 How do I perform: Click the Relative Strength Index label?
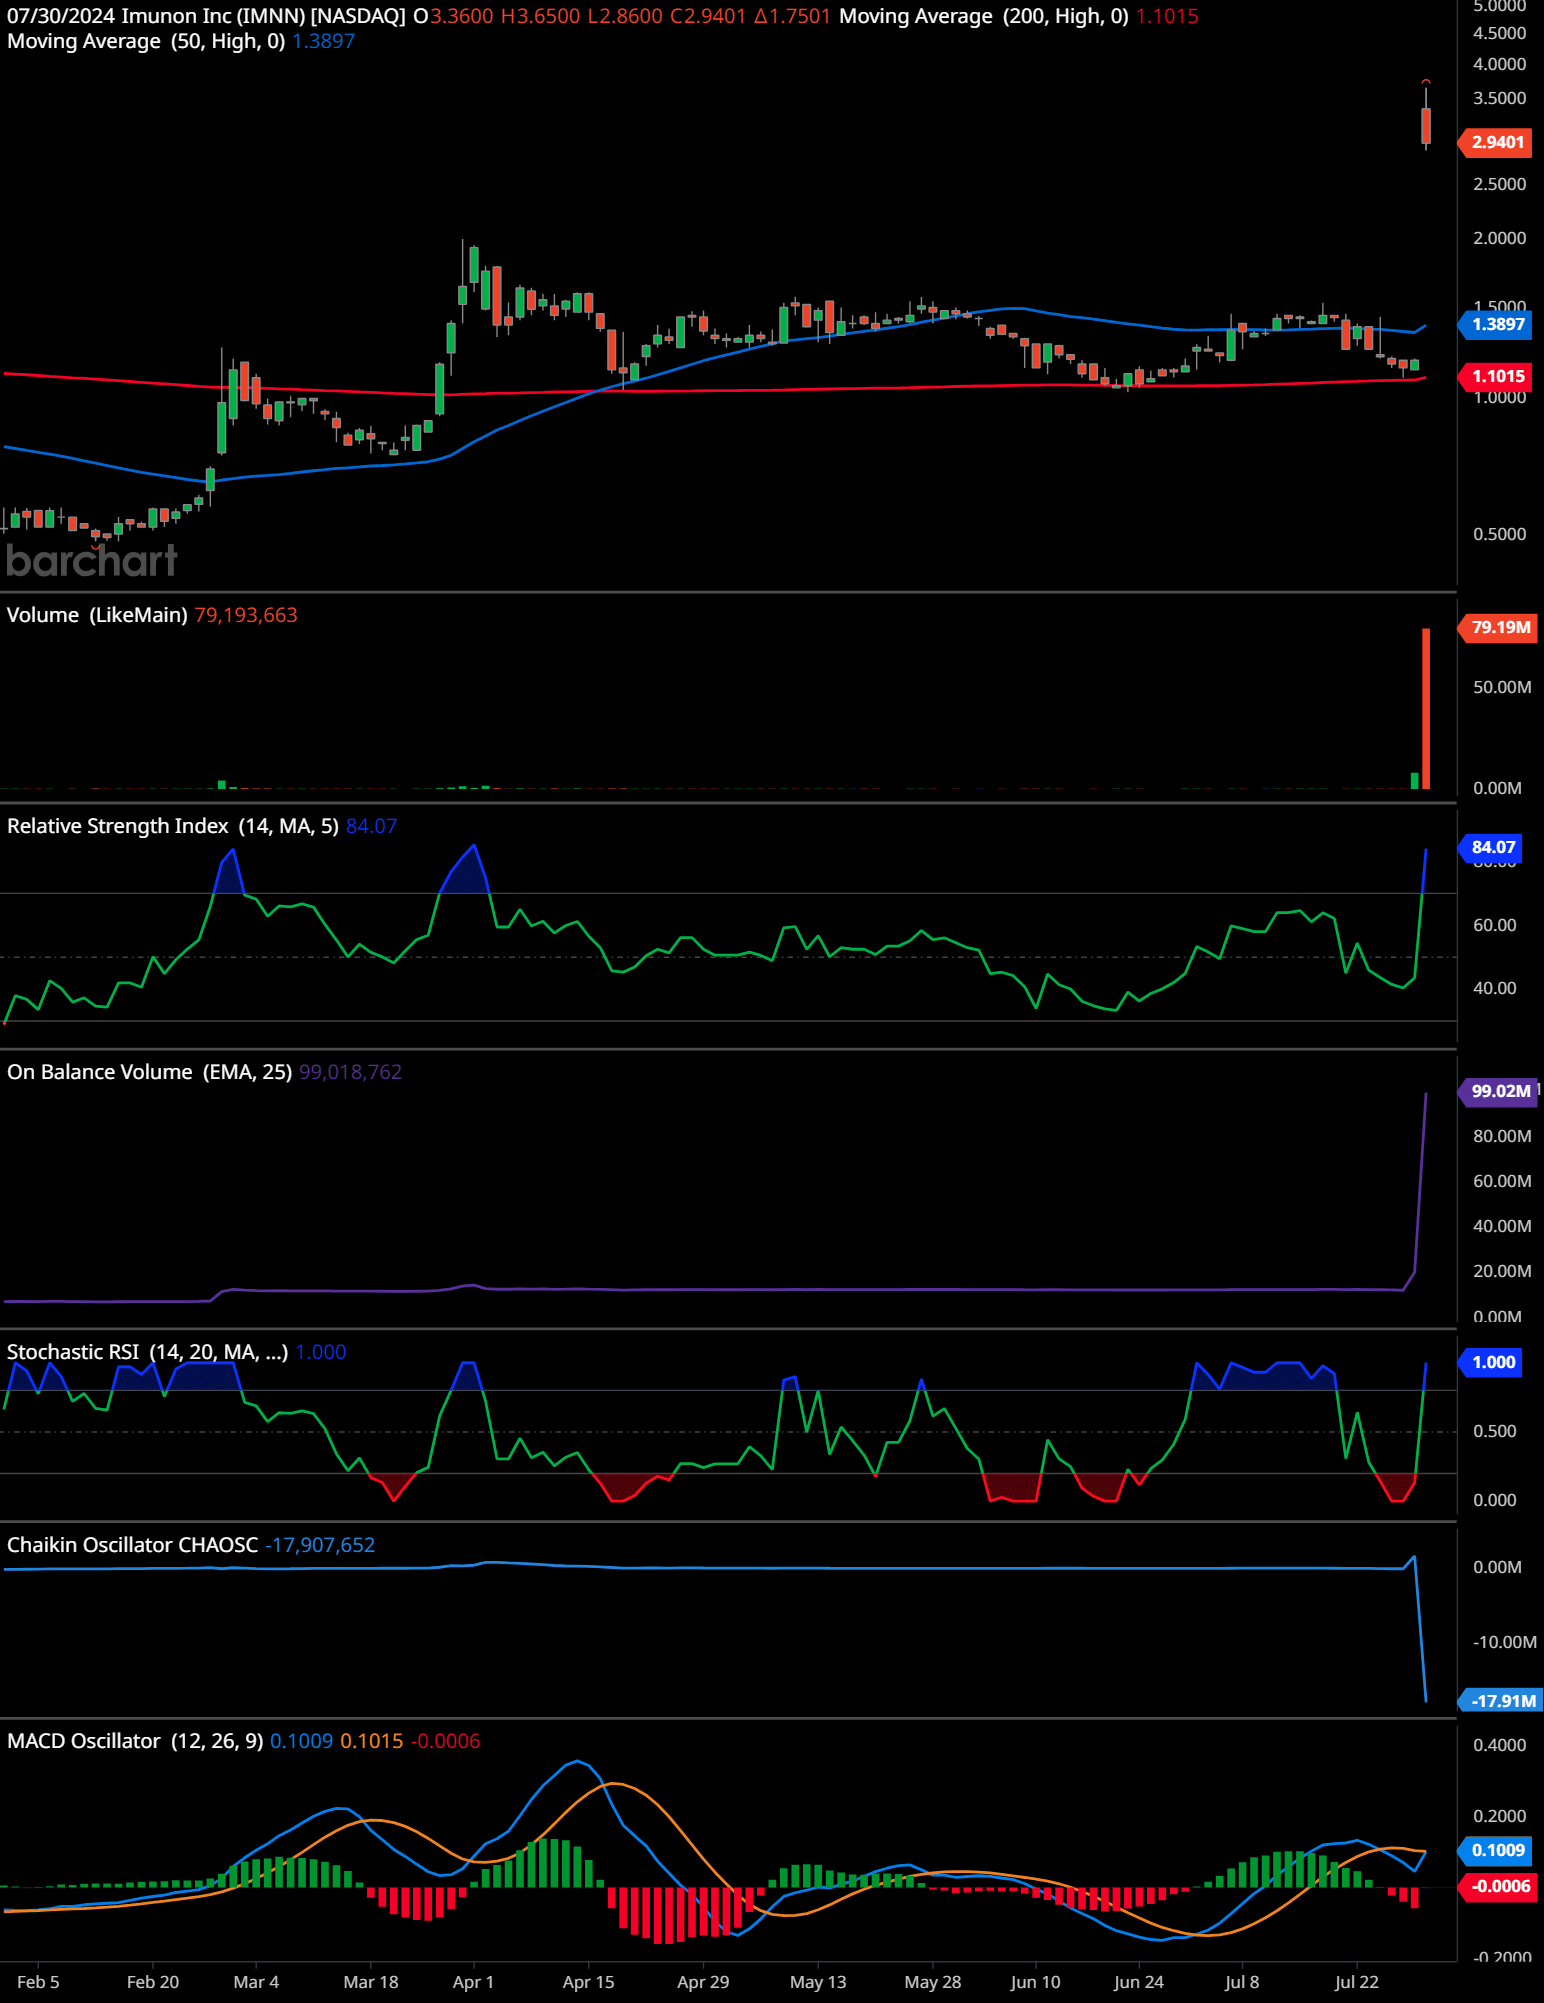tap(172, 826)
